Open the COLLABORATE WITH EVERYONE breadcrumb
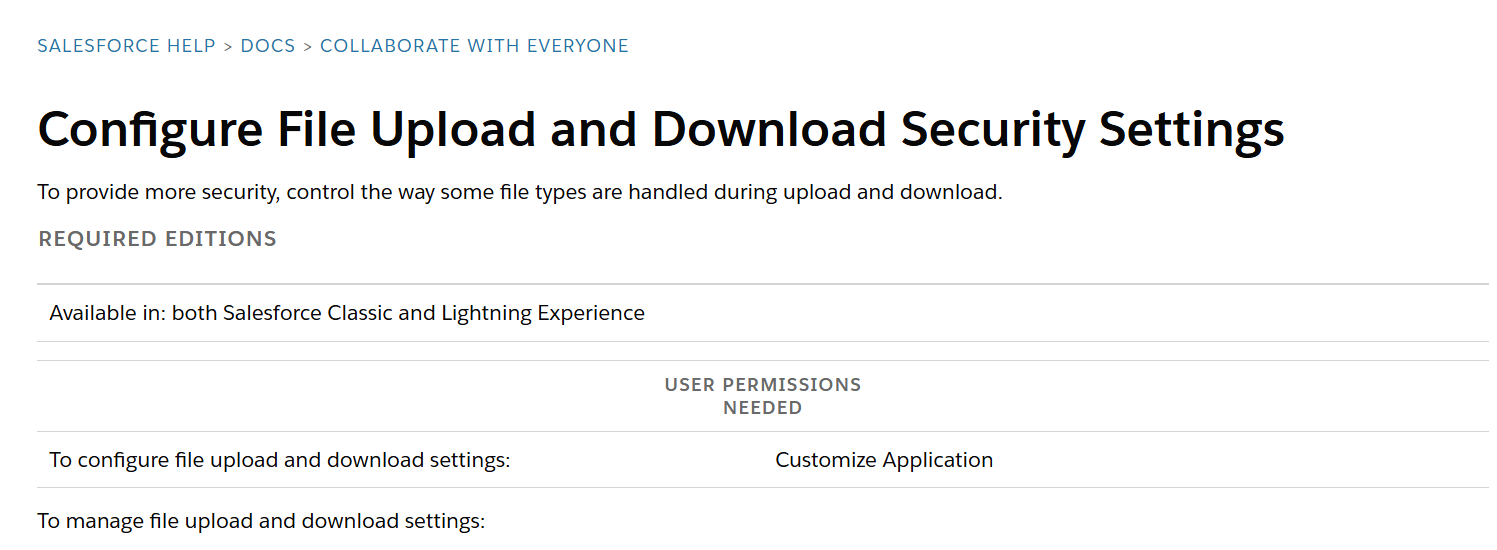This screenshot has height=550, width=1497. (x=474, y=46)
